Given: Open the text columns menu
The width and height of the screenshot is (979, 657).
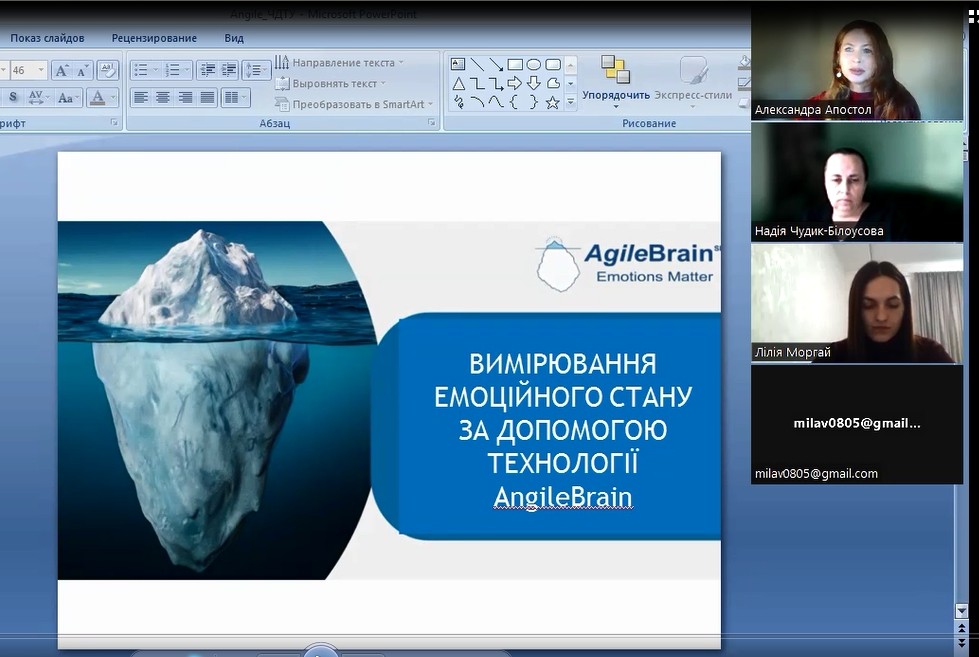Looking at the screenshot, I should pos(235,97).
